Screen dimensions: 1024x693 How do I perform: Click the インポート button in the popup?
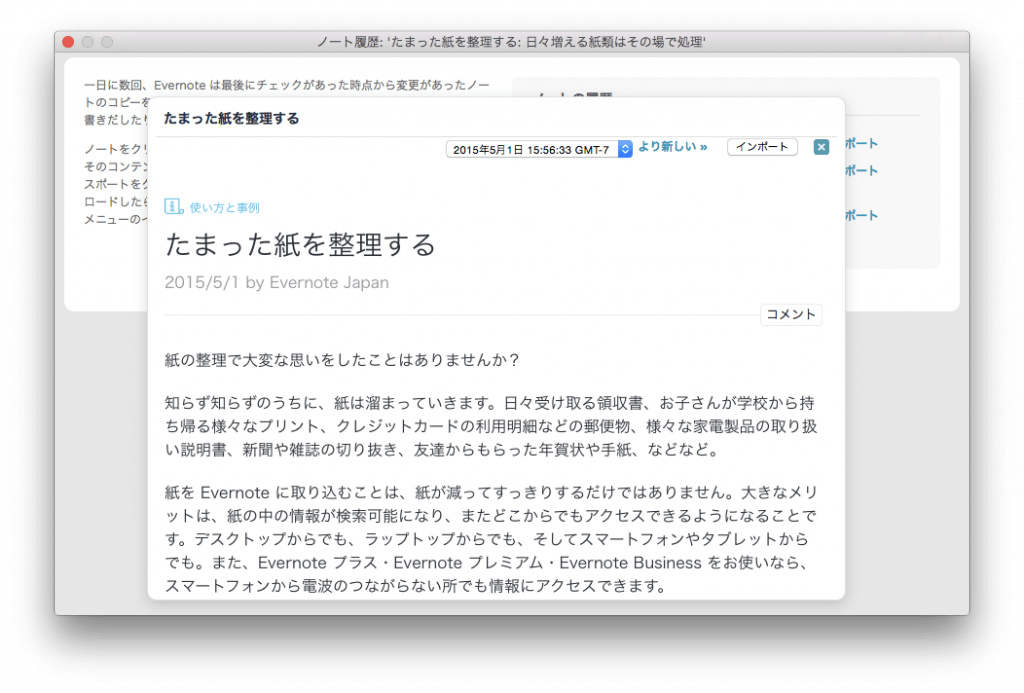point(762,147)
